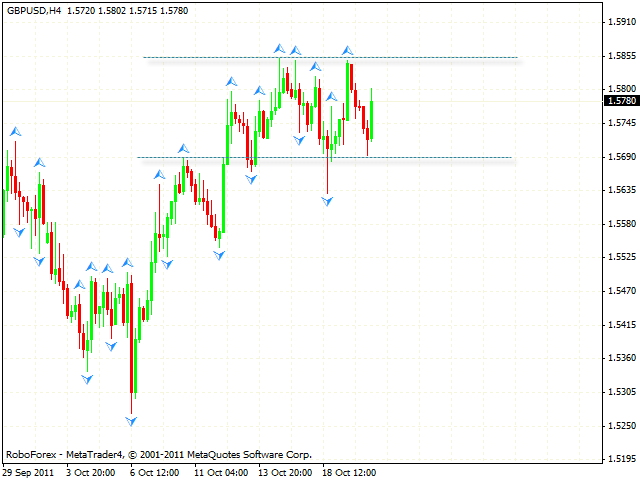
Task: Click the lowest down-fractal arrow on the chart
Action: pos(130,421)
